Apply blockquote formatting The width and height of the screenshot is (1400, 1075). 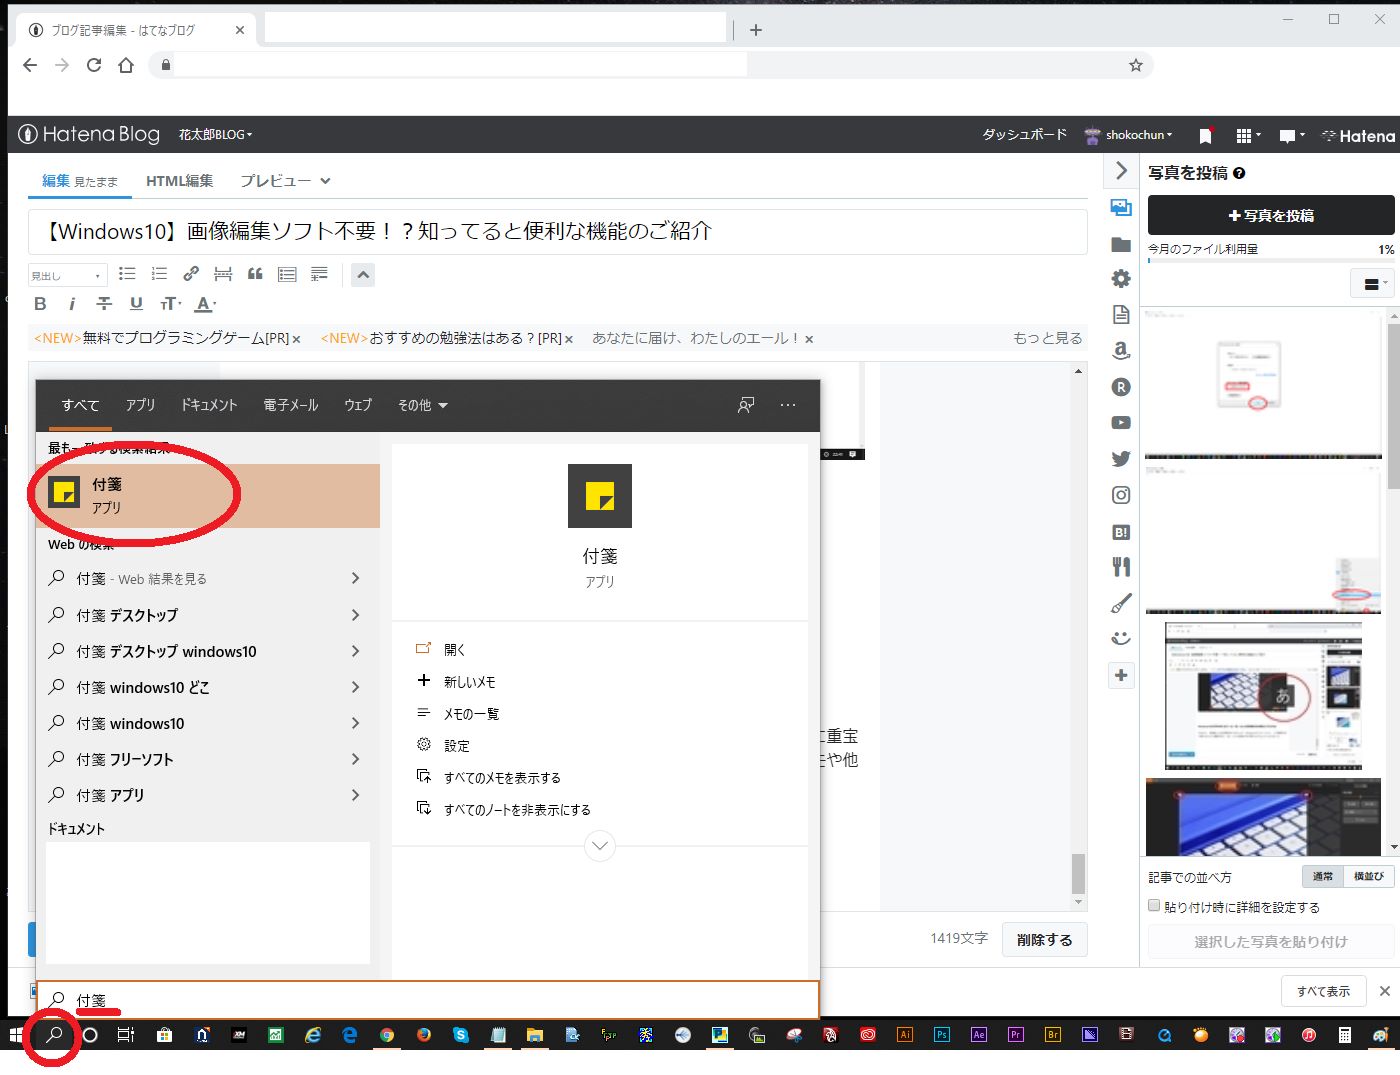255,273
